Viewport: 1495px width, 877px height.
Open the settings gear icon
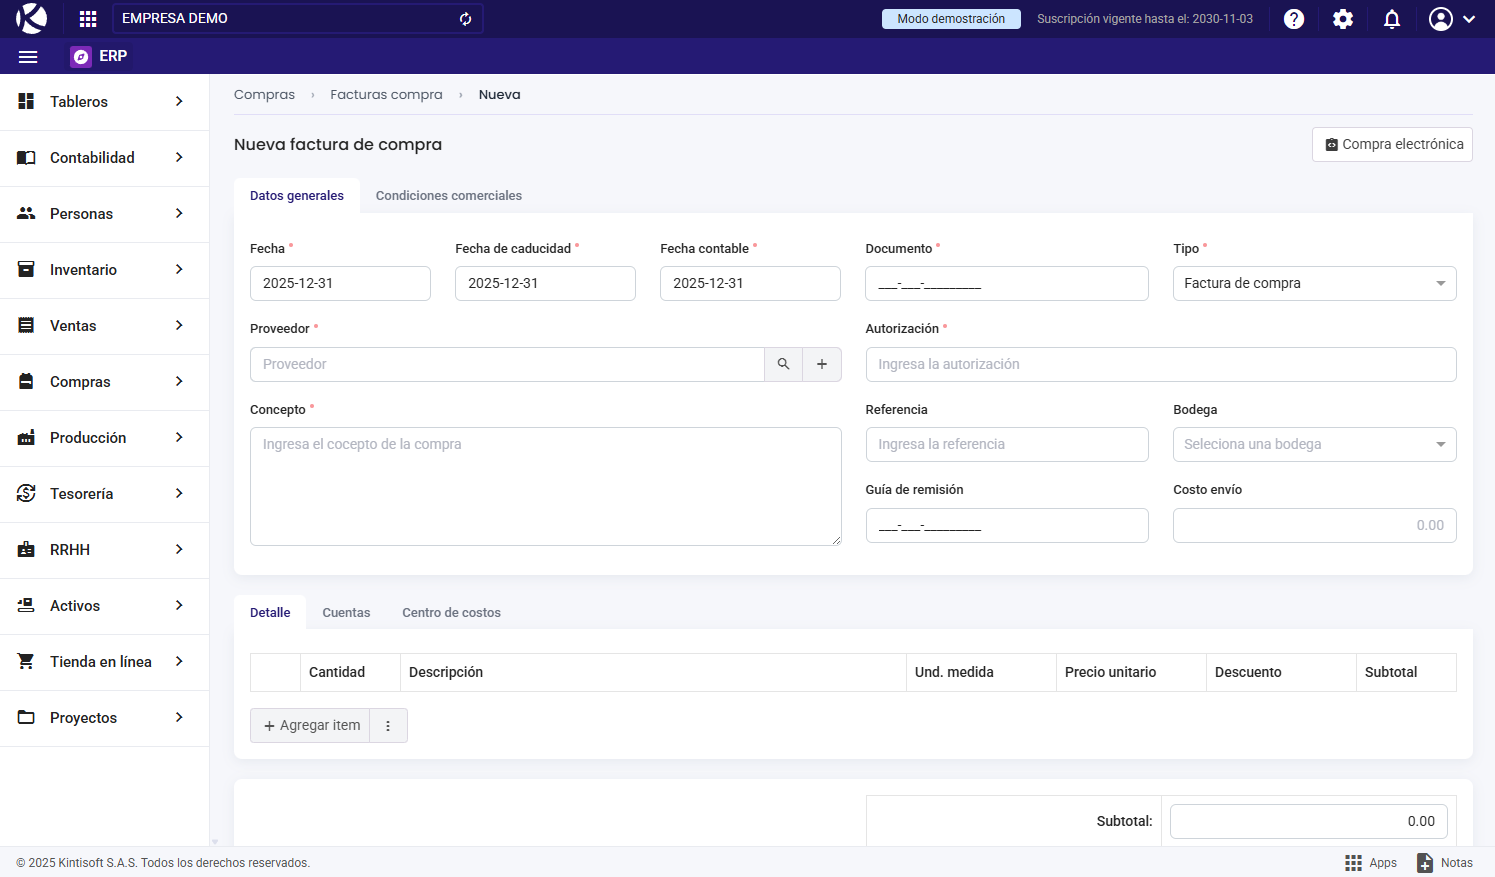(x=1343, y=19)
